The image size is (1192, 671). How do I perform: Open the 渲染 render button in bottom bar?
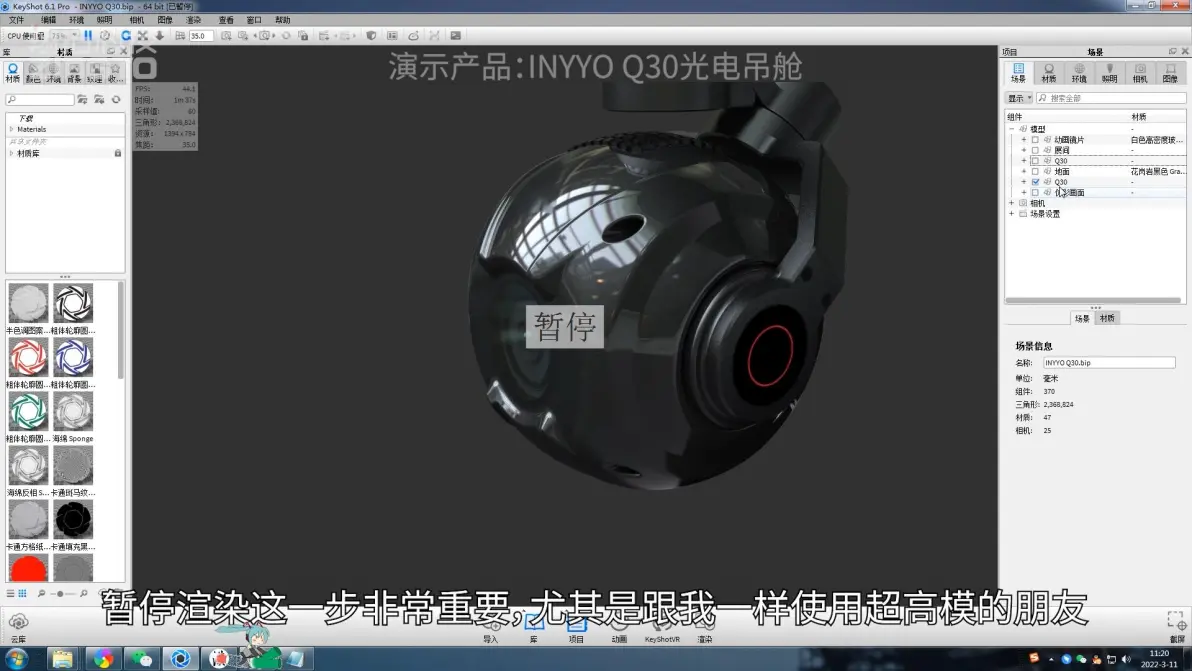tap(705, 631)
